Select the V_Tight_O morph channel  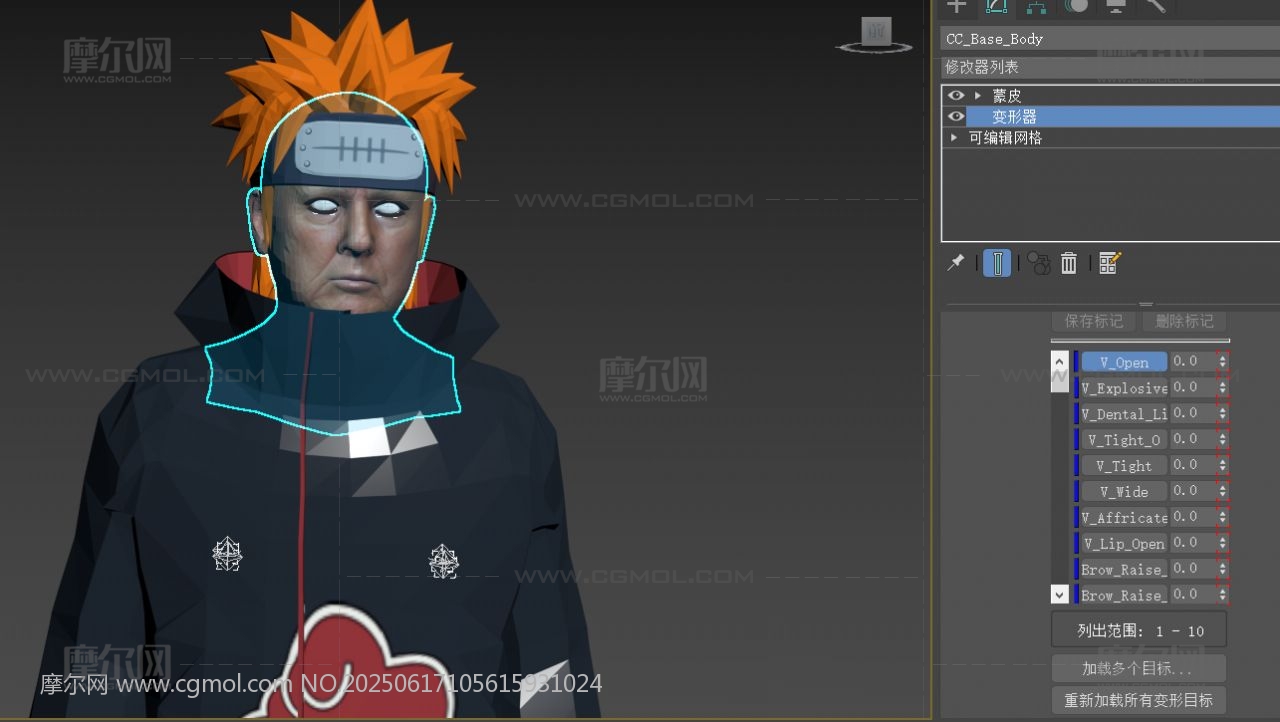(1124, 440)
